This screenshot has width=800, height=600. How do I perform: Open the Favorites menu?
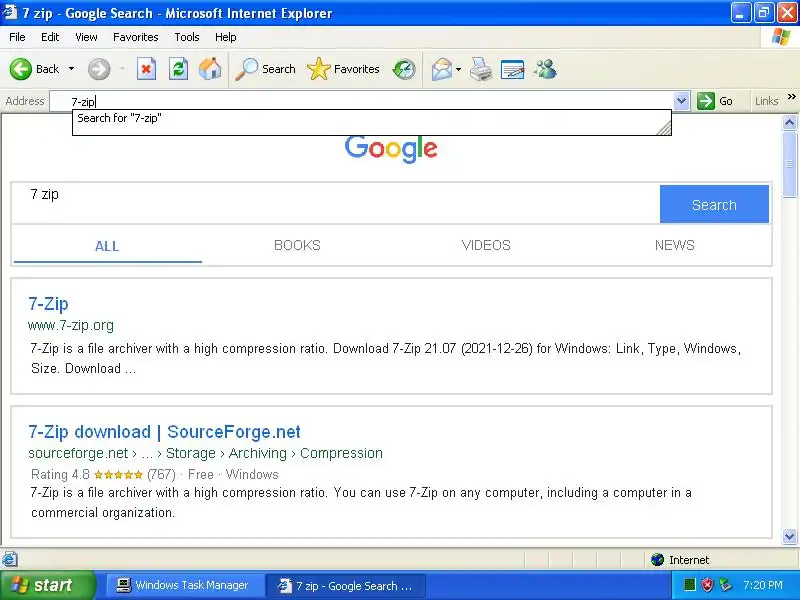click(x=136, y=37)
